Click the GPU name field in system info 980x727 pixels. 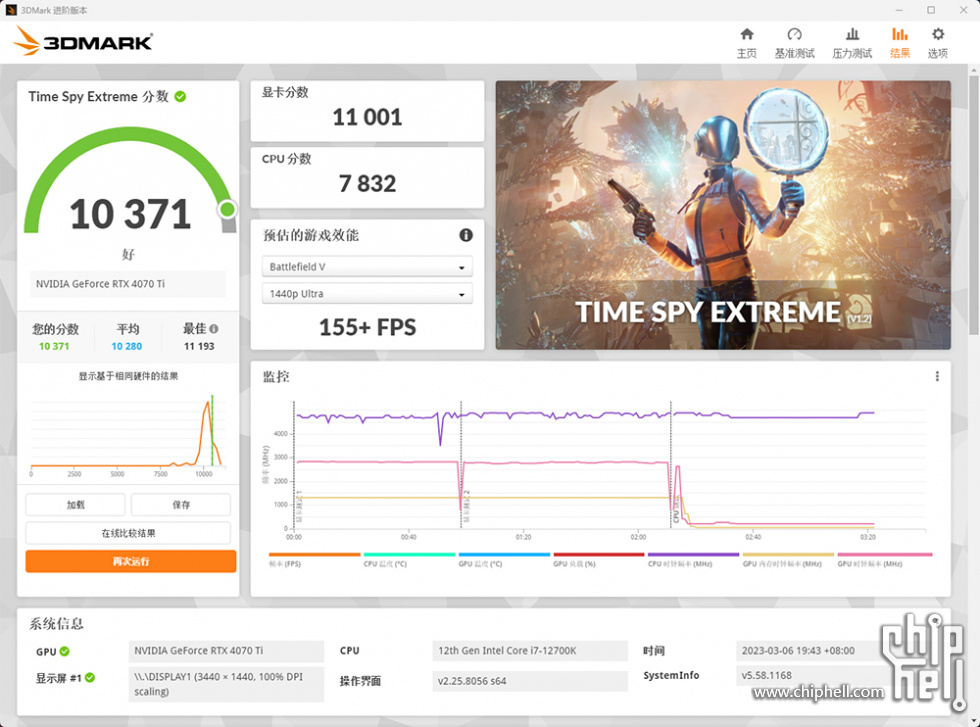(x=226, y=651)
